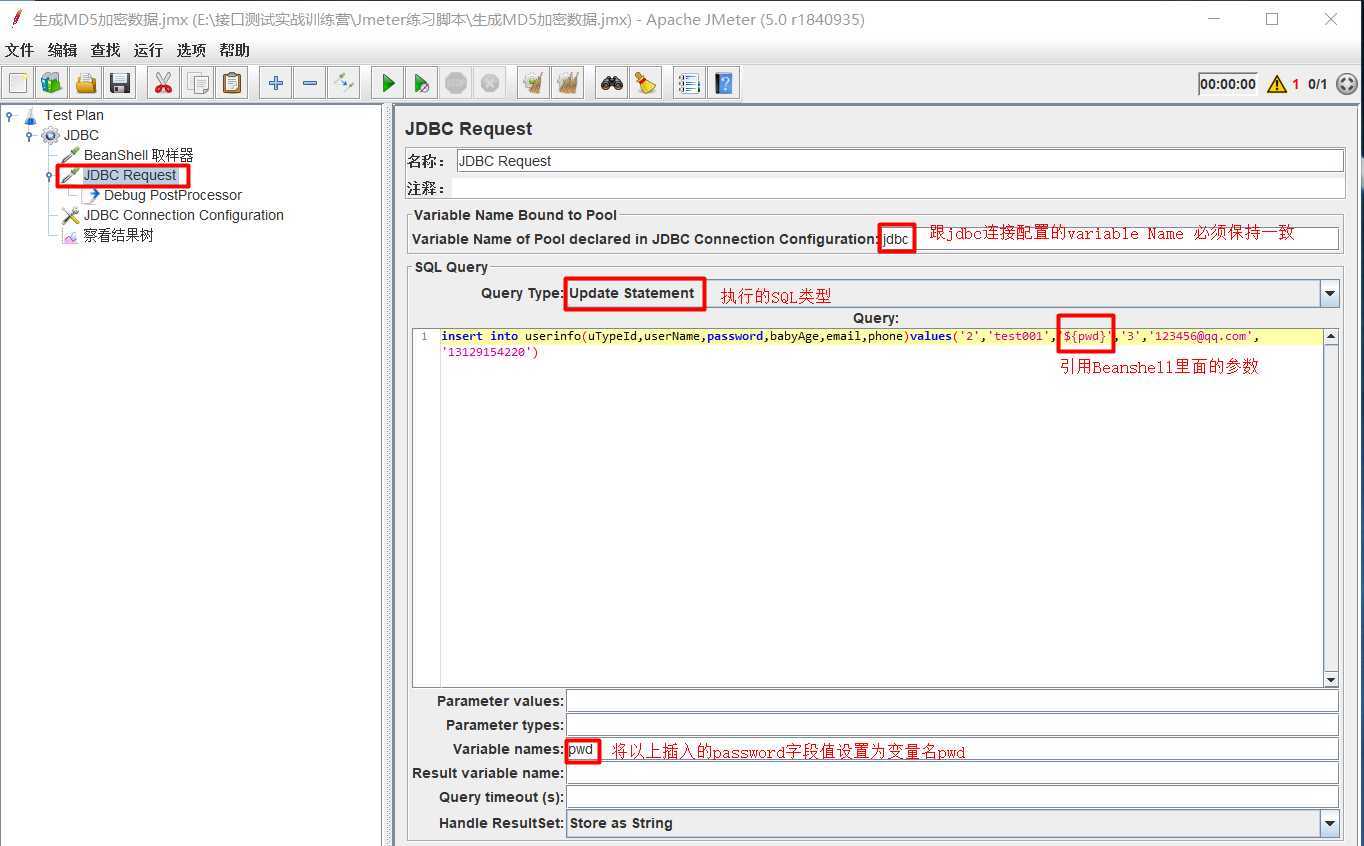The image size is (1364, 846).
Task: Click the Cut scissors icon
Action: point(163,84)
